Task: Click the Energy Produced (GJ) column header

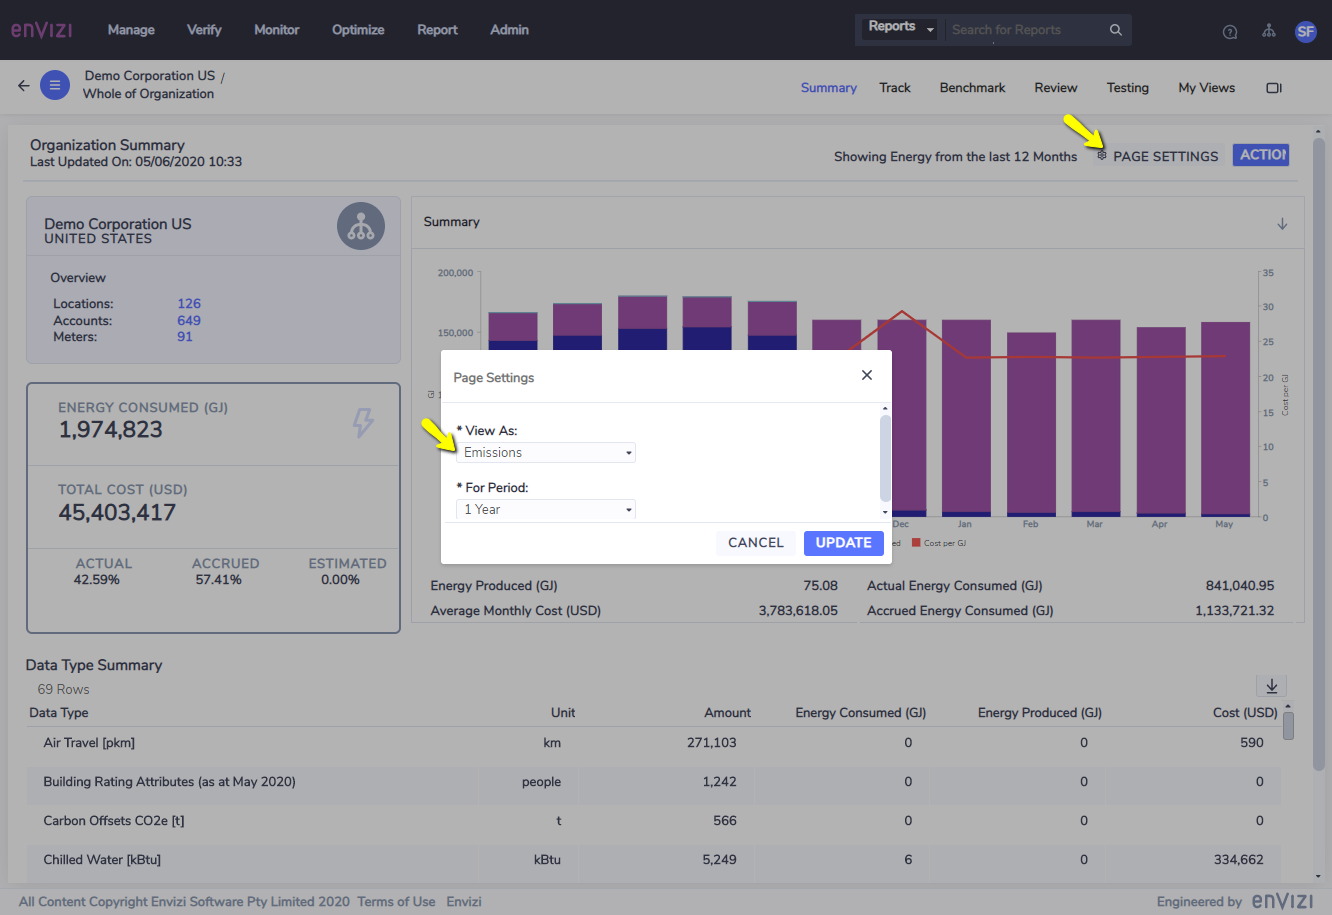Action: tap(1040, 713)
